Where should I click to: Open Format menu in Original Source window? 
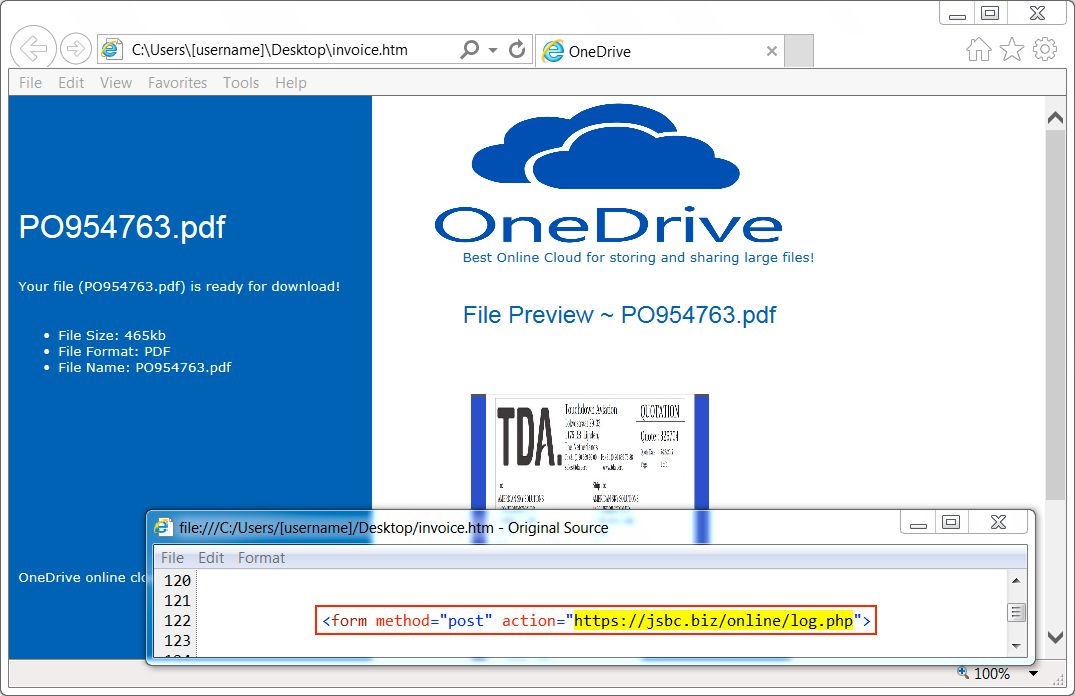(261, 558)
